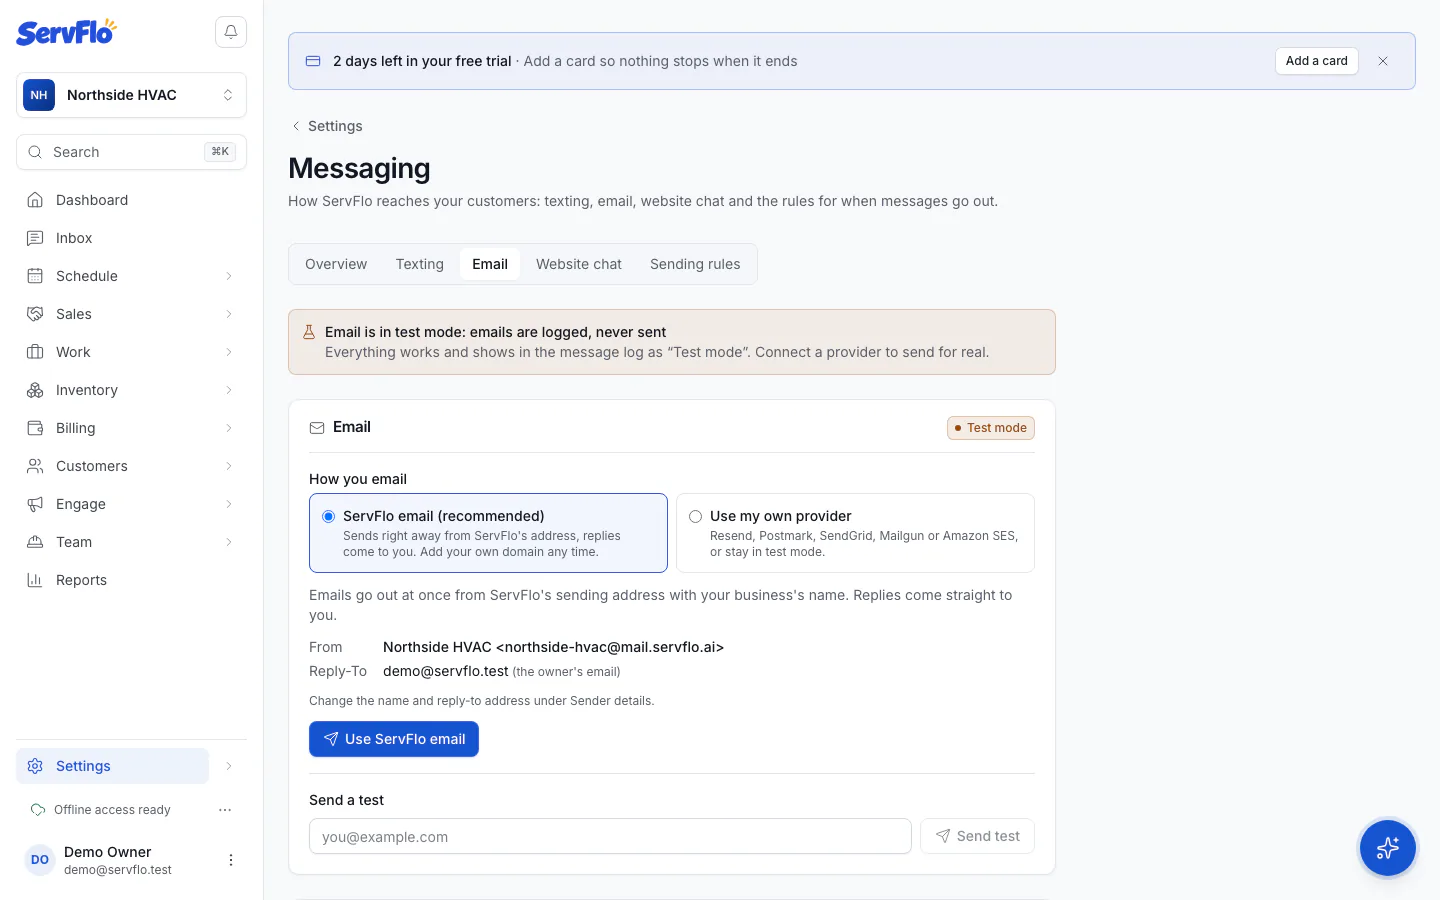Screen dimensions: 1440x900
Task: Click the Add a card button
Action: [x=1317, y=61]
